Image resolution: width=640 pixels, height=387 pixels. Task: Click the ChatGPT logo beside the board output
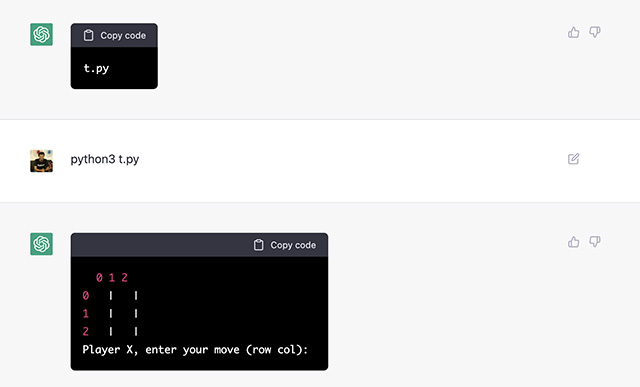pyautogui.click(x=41, y=244)
